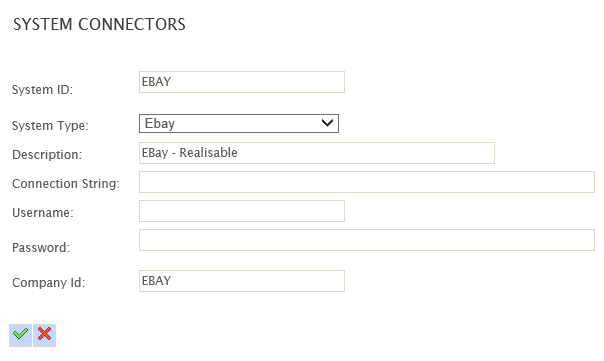Activate the empty Username text box
This screenshot has width=604, height=361.
(x=242, y=211)
